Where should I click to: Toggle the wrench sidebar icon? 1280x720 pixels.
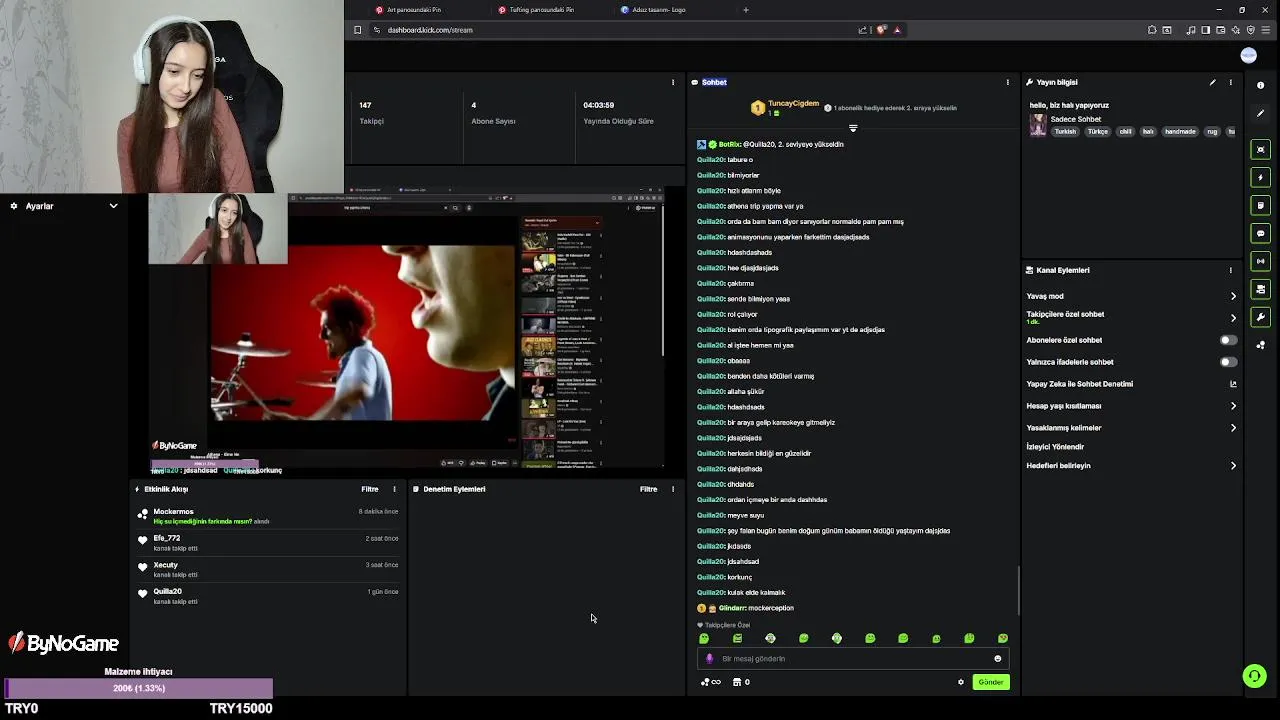click(1261, 317)
